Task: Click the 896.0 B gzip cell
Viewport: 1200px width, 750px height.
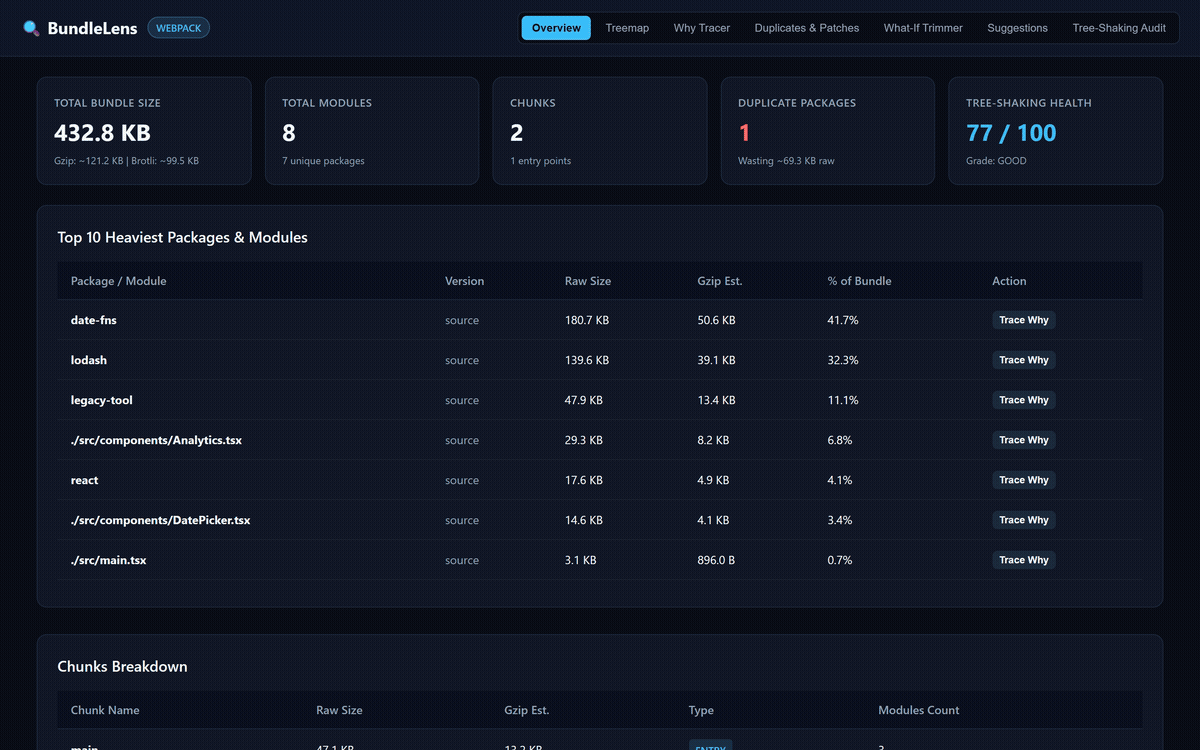Action: point(716,560)
